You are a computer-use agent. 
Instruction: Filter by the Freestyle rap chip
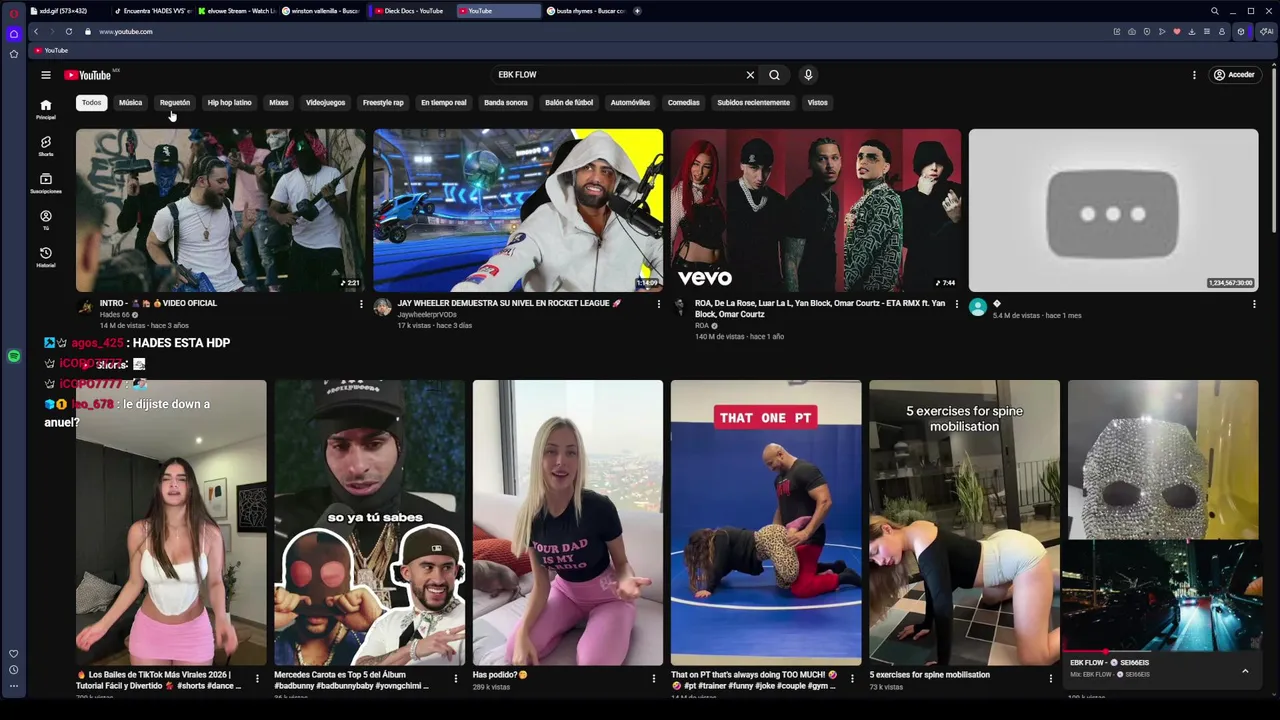383,103
